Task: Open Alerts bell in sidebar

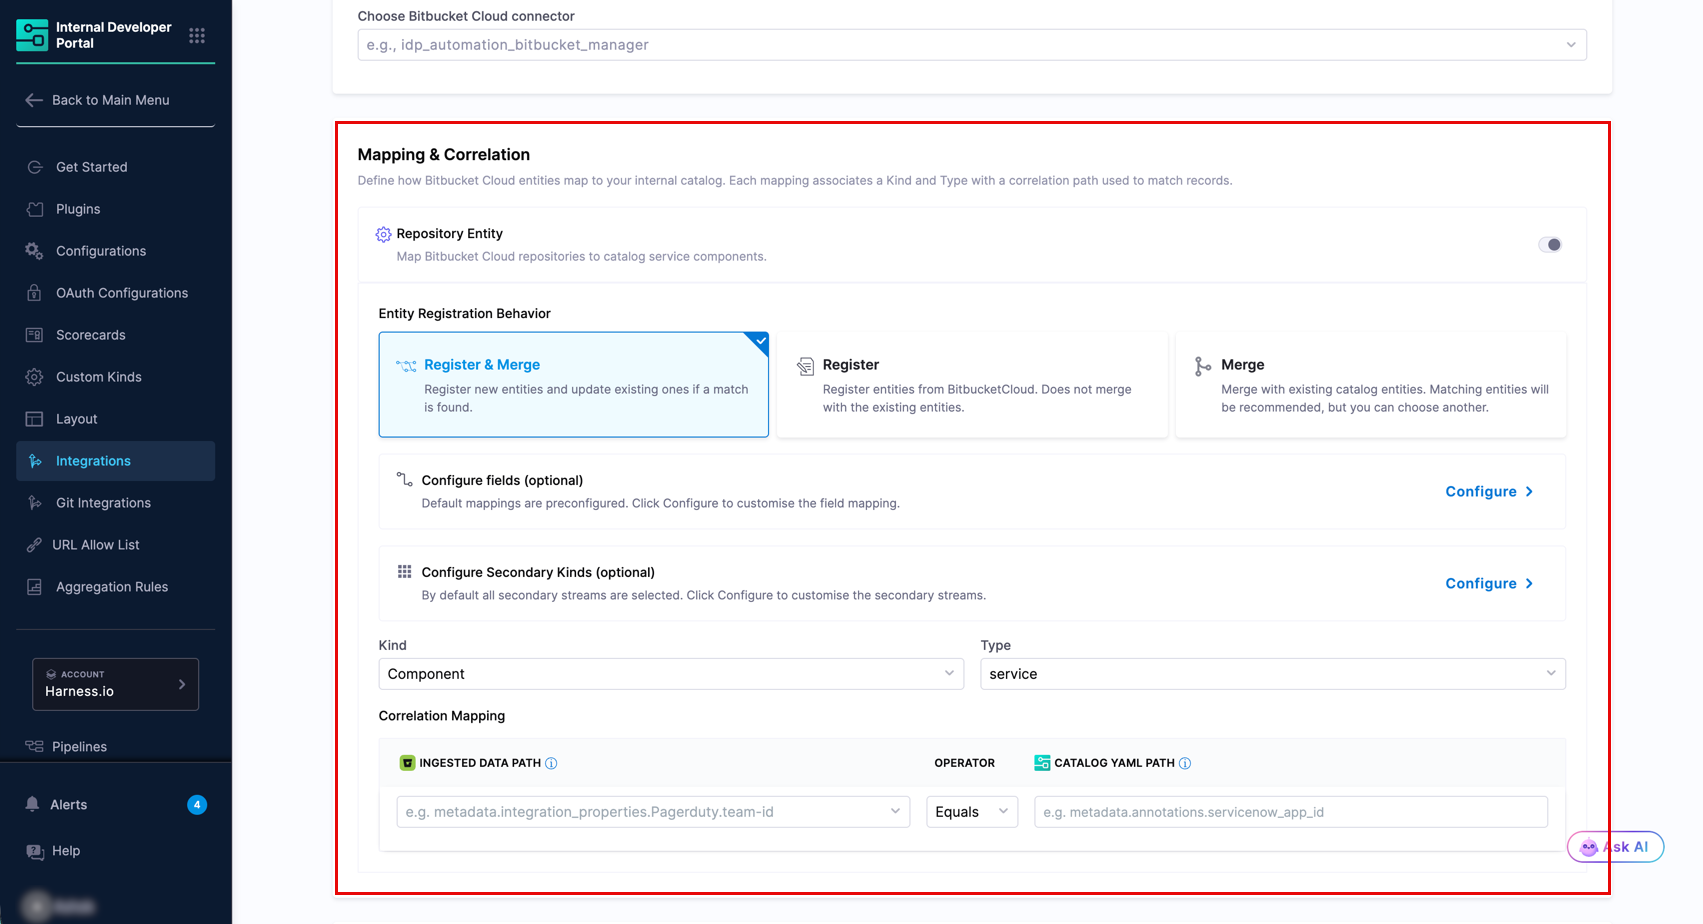Action: (33, 804)
